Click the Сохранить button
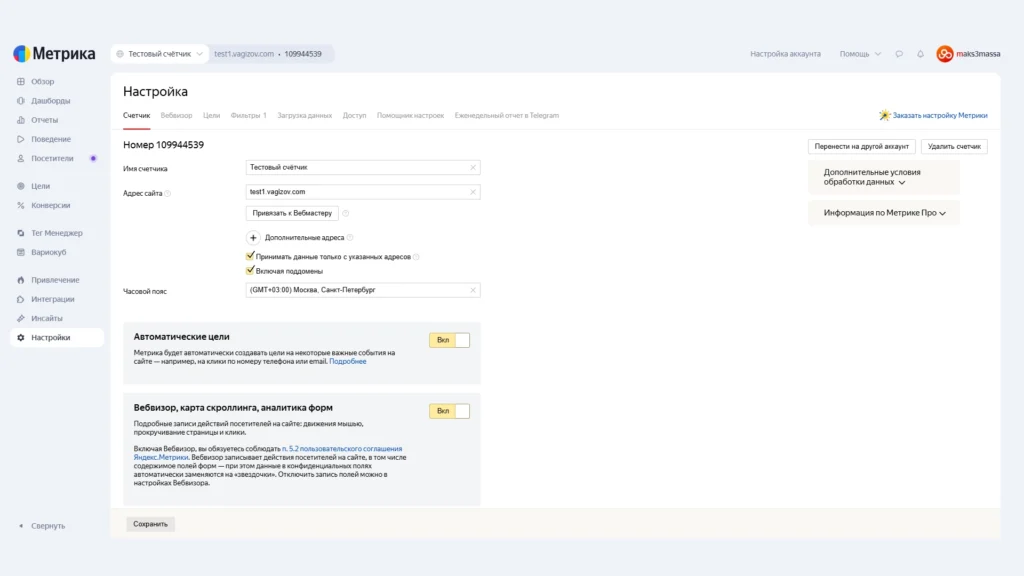 pyautogui.click(x=150, y=524)
